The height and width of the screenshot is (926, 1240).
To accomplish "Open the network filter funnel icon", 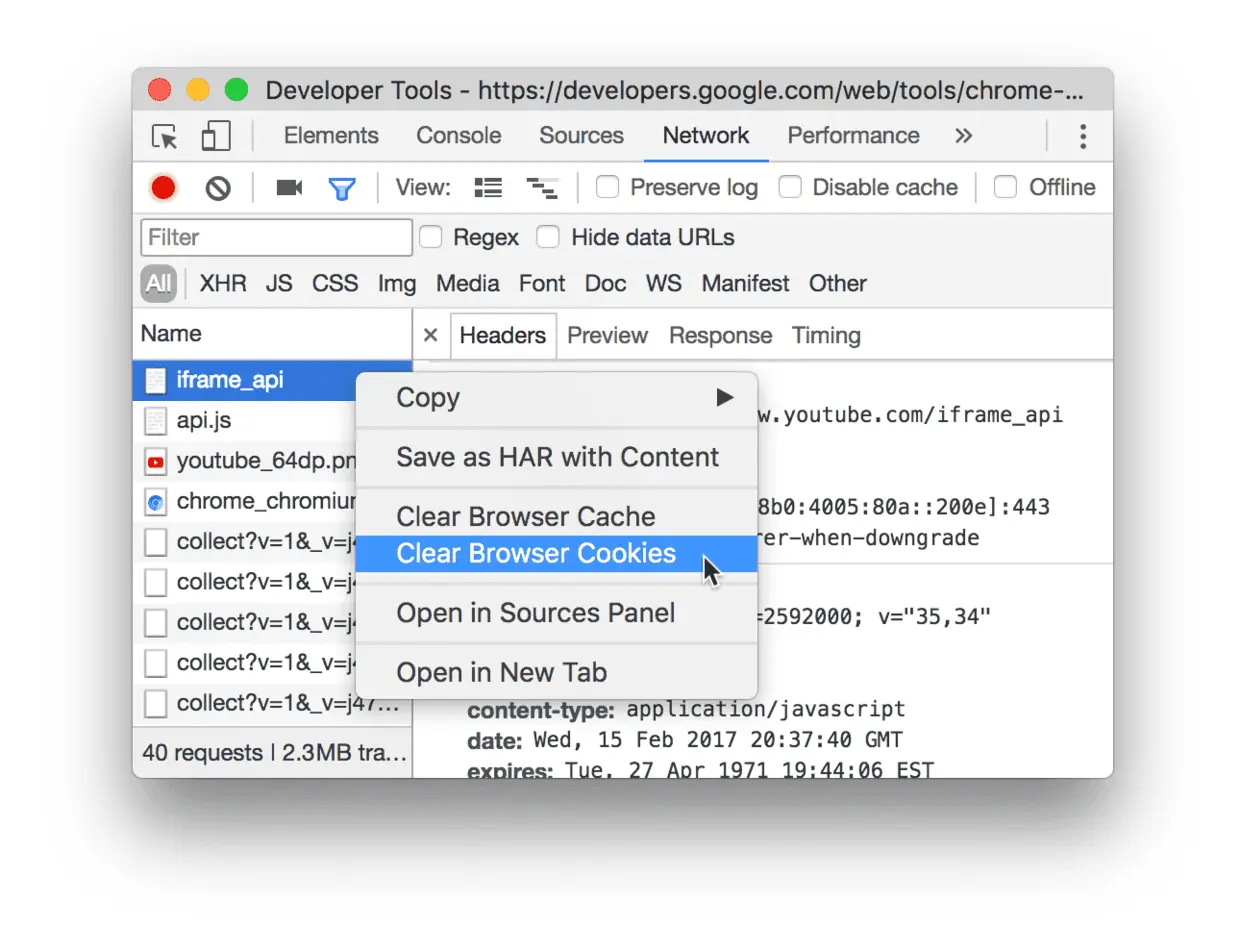I will (343, 188).
